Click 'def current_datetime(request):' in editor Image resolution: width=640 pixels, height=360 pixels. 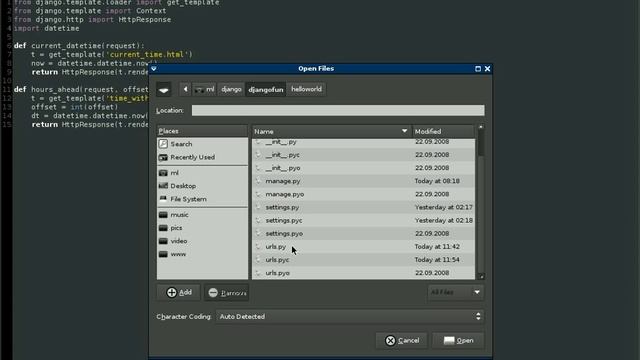[x=79, y=46]
